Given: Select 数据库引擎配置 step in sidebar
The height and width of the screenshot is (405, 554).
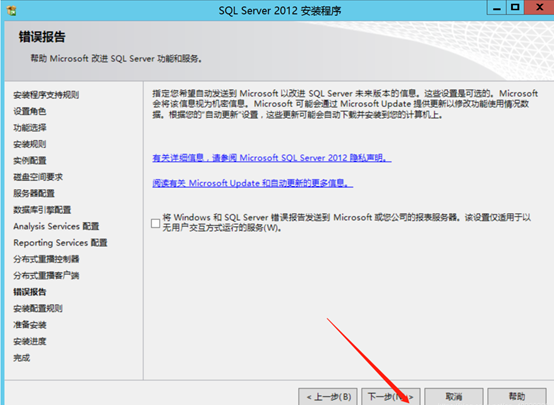Looking at the screenshot, I should 42,210.
